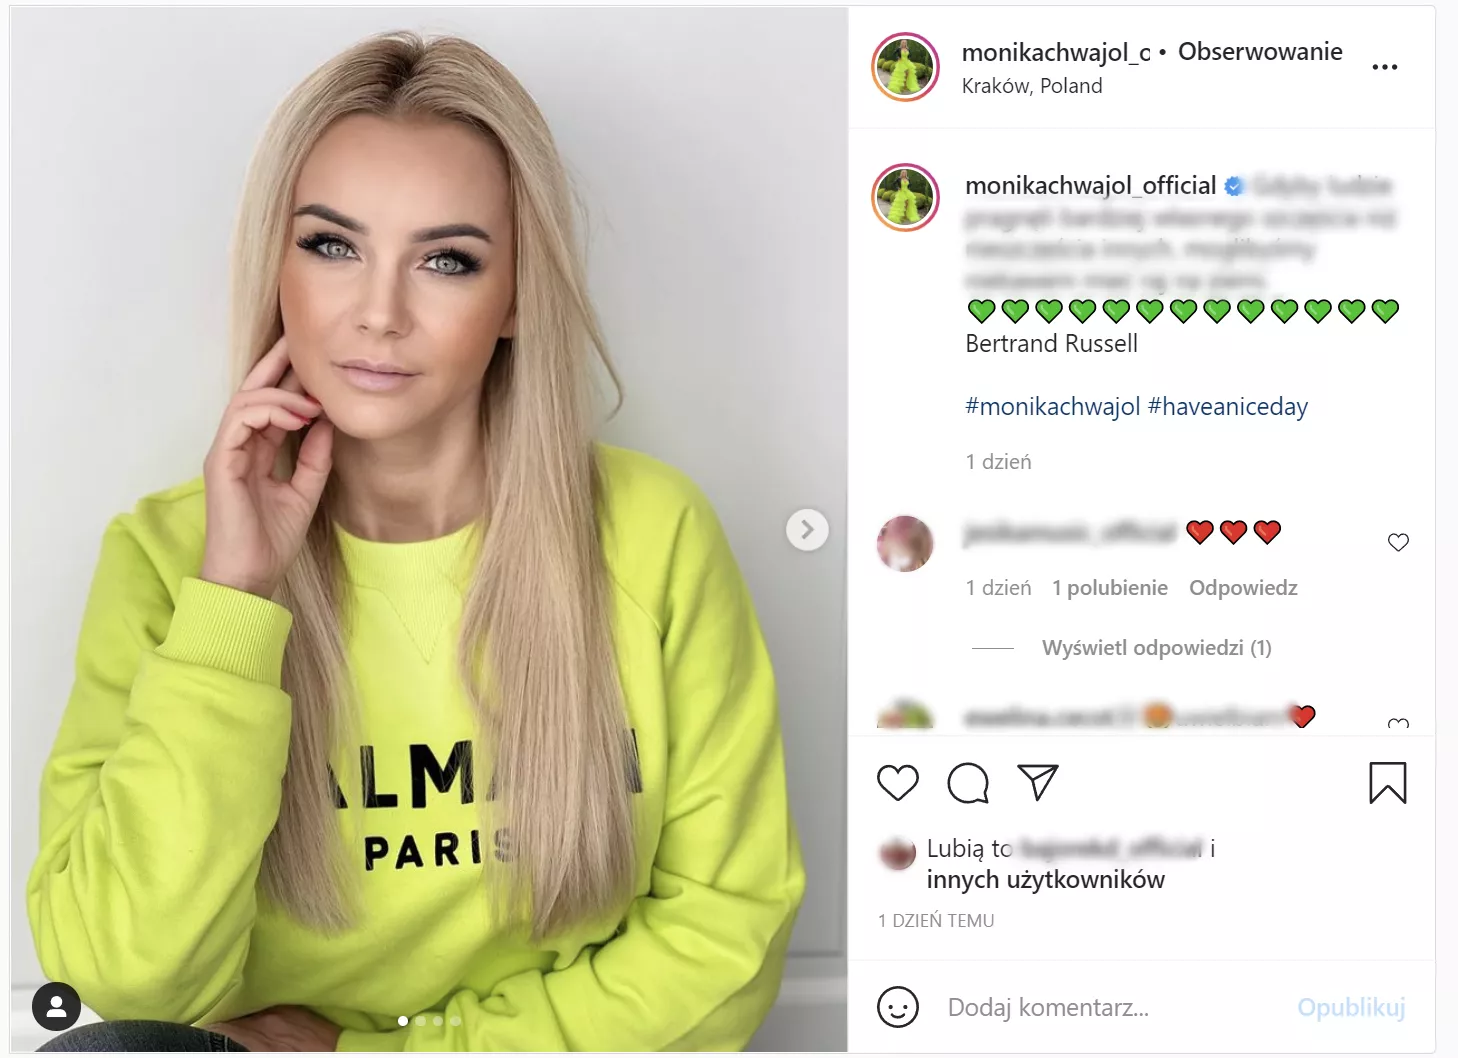Screen dimensions: 1458x1058
Task: Click the Obserwowanie following button
Action: [x=1260, y=52]
